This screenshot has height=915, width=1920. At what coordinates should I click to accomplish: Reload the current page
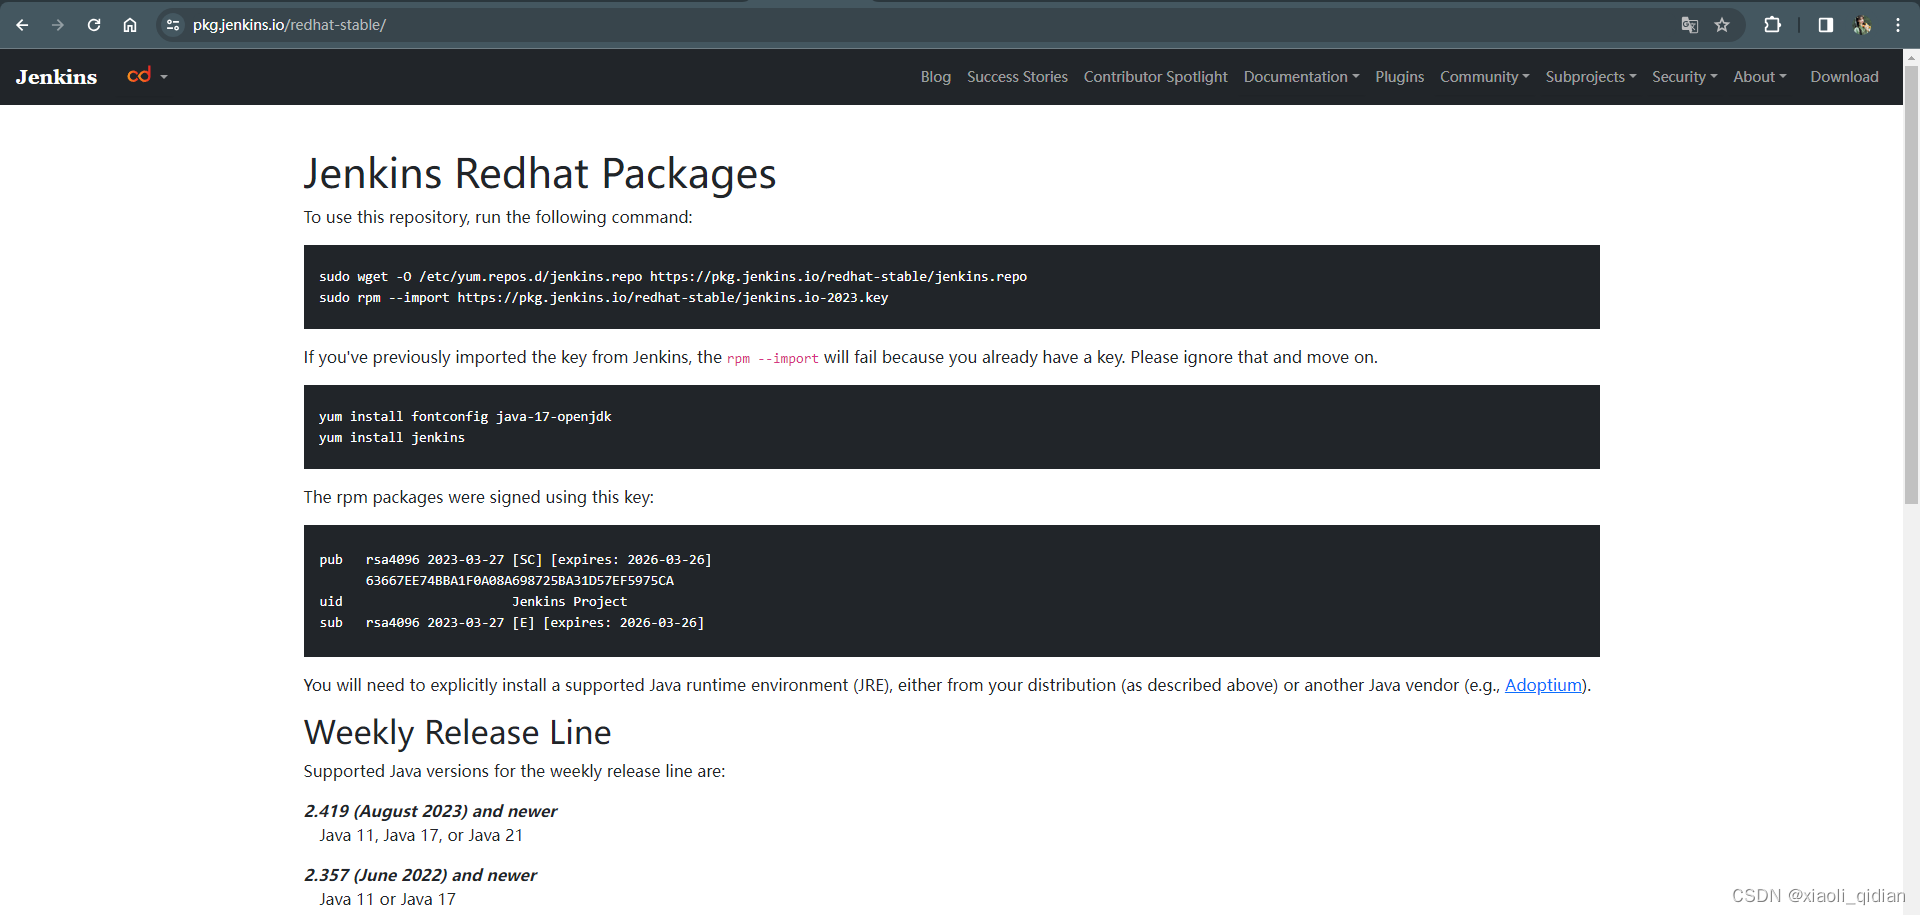tap(94, 25)
